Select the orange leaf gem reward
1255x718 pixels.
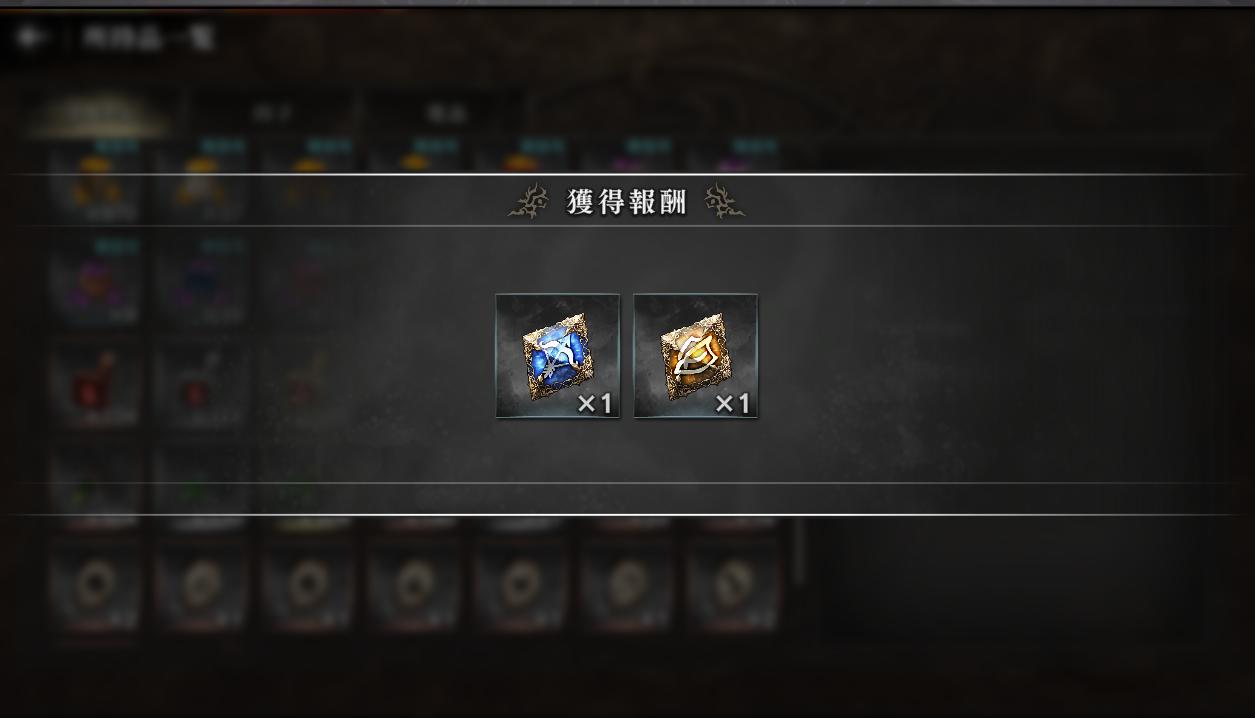point(696,356)
